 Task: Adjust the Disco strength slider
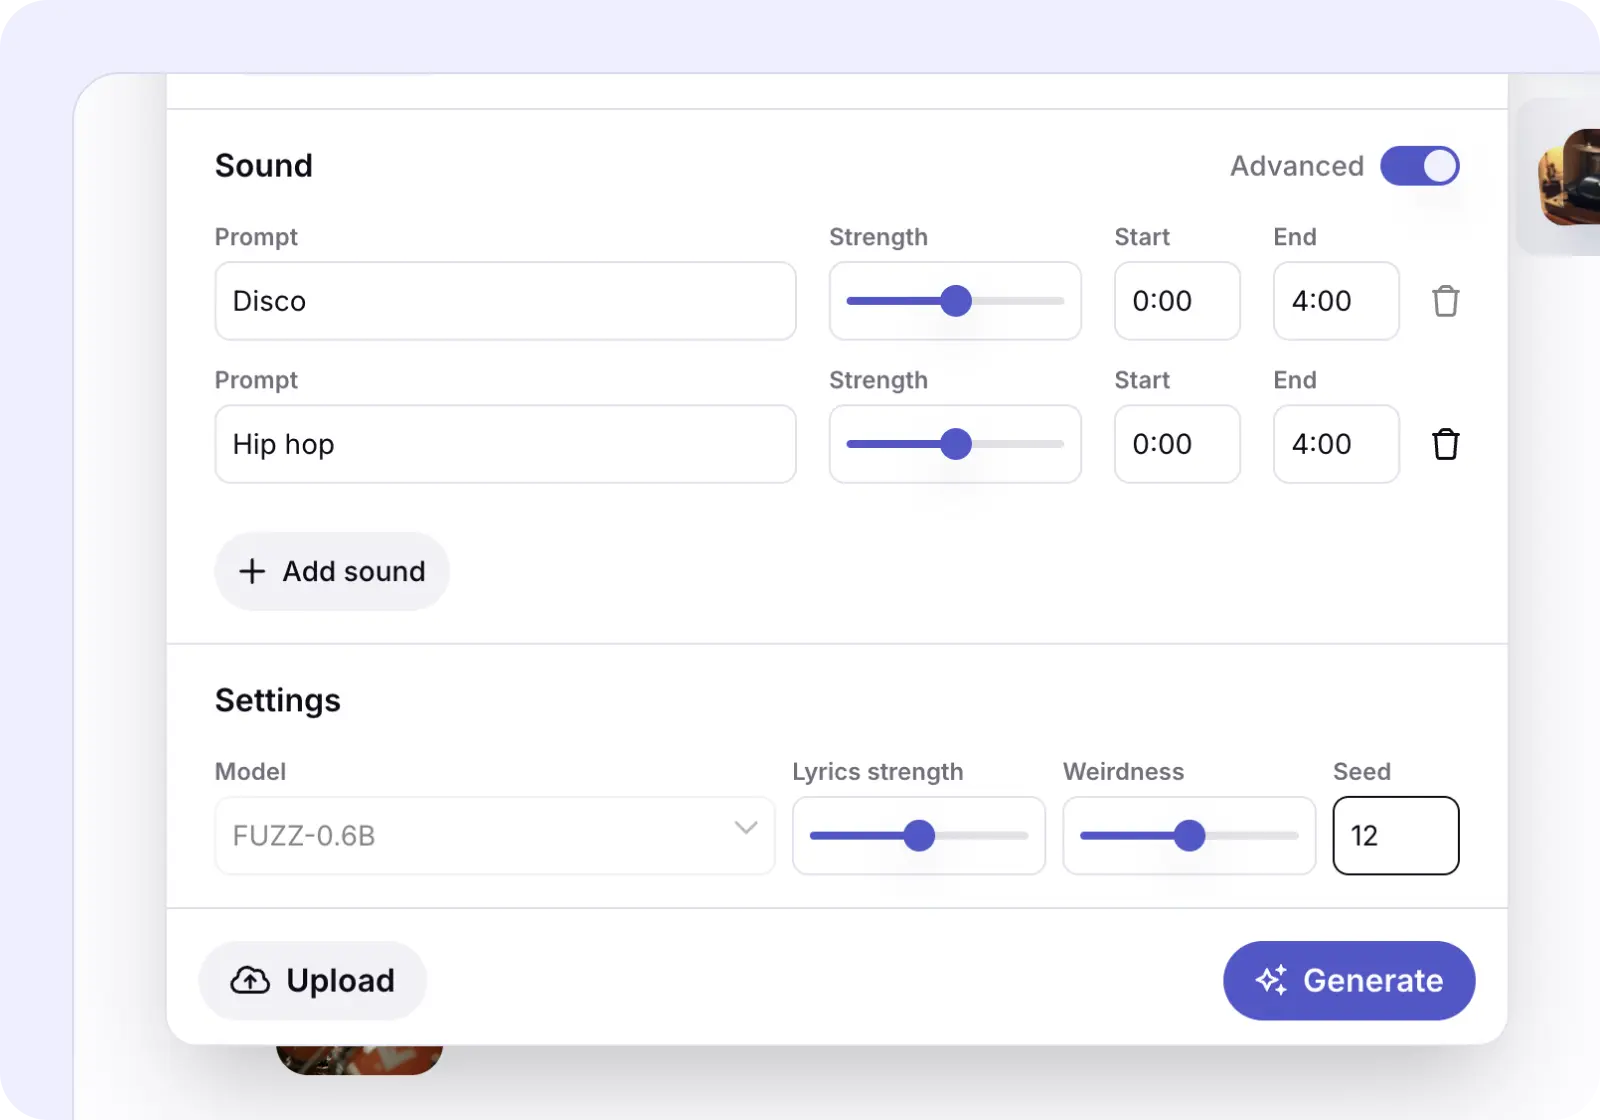pyautogui.click(x=955, y=301)
